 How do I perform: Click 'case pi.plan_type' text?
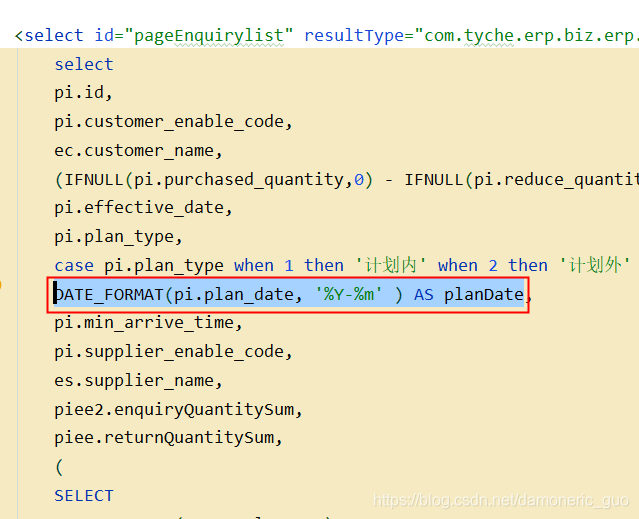(139, 266)
